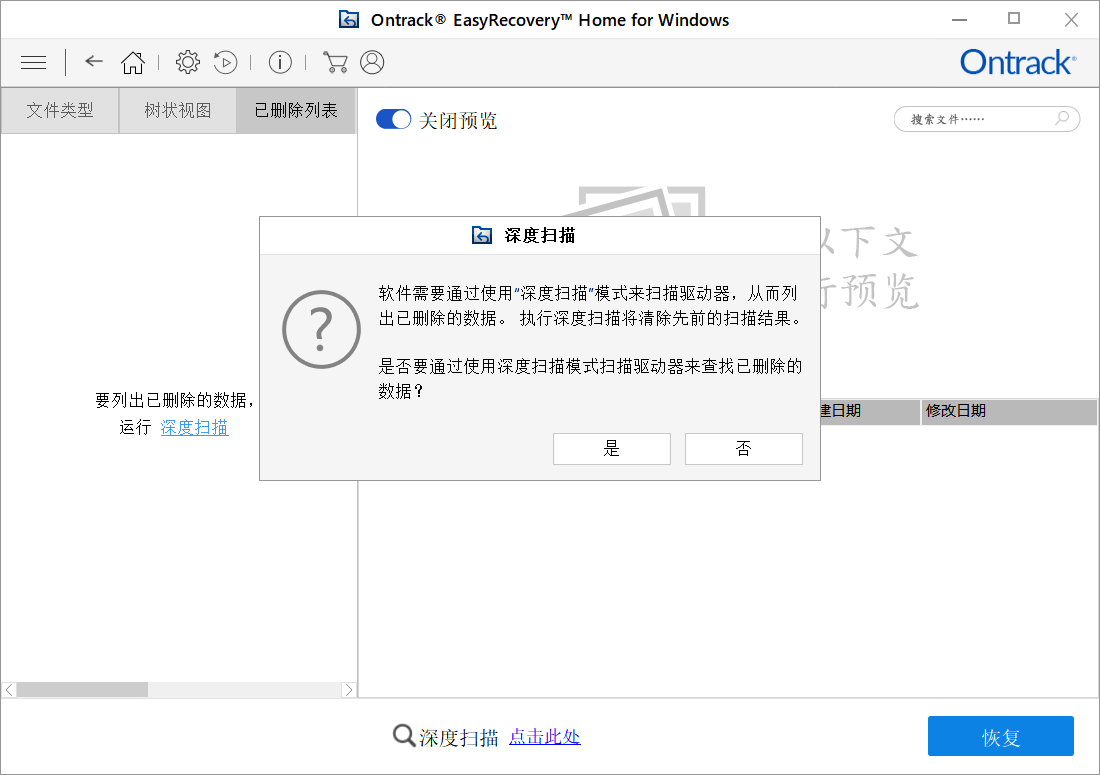The image size is (1100, 775).
Task: Click the 修改日期 column header
Action: click(x=1009, y=411)
